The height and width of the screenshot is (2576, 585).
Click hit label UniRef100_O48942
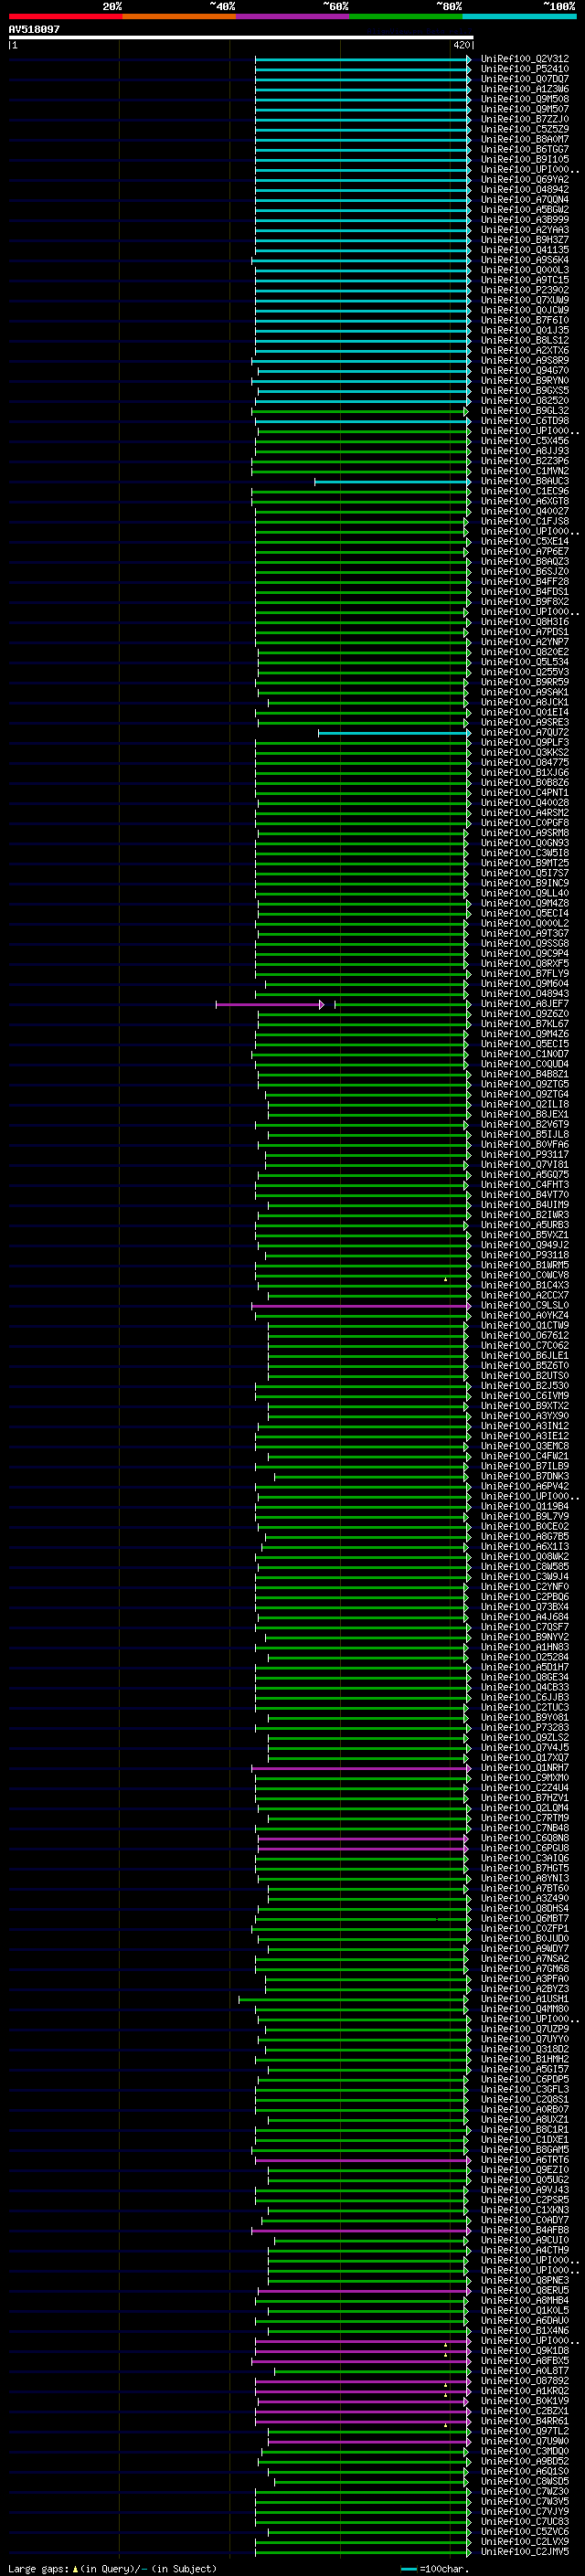(525, 189)
